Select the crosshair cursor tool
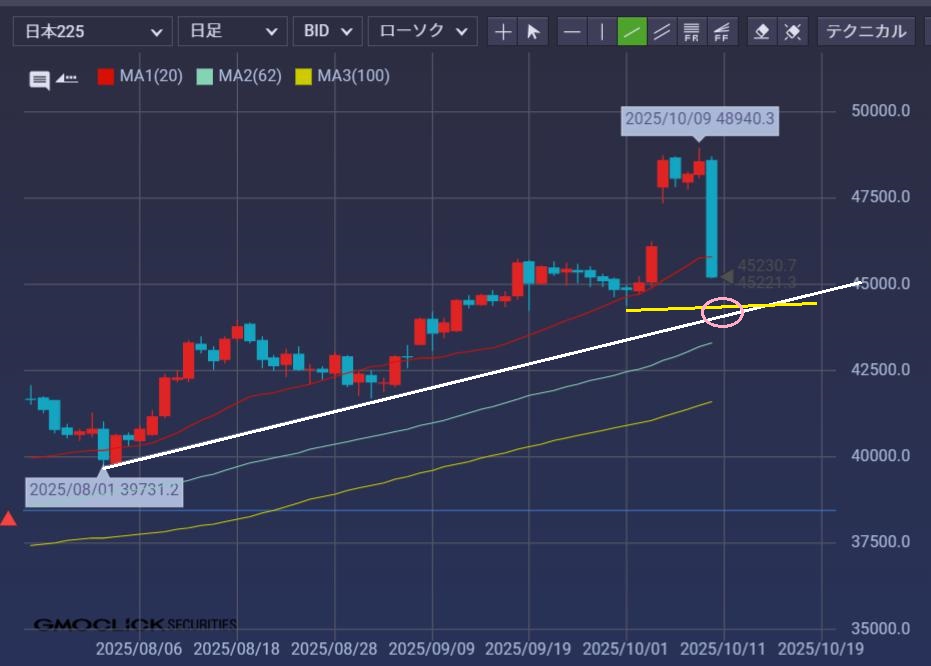Screen dimensions: 931x666 (x=503, y=32)
